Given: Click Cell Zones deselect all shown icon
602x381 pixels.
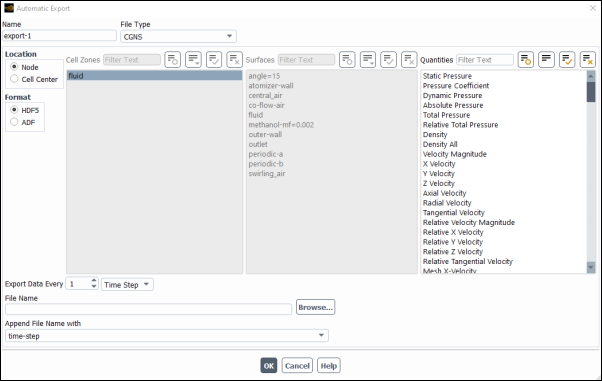Looking at the screenshot, I should pos(235,60).
